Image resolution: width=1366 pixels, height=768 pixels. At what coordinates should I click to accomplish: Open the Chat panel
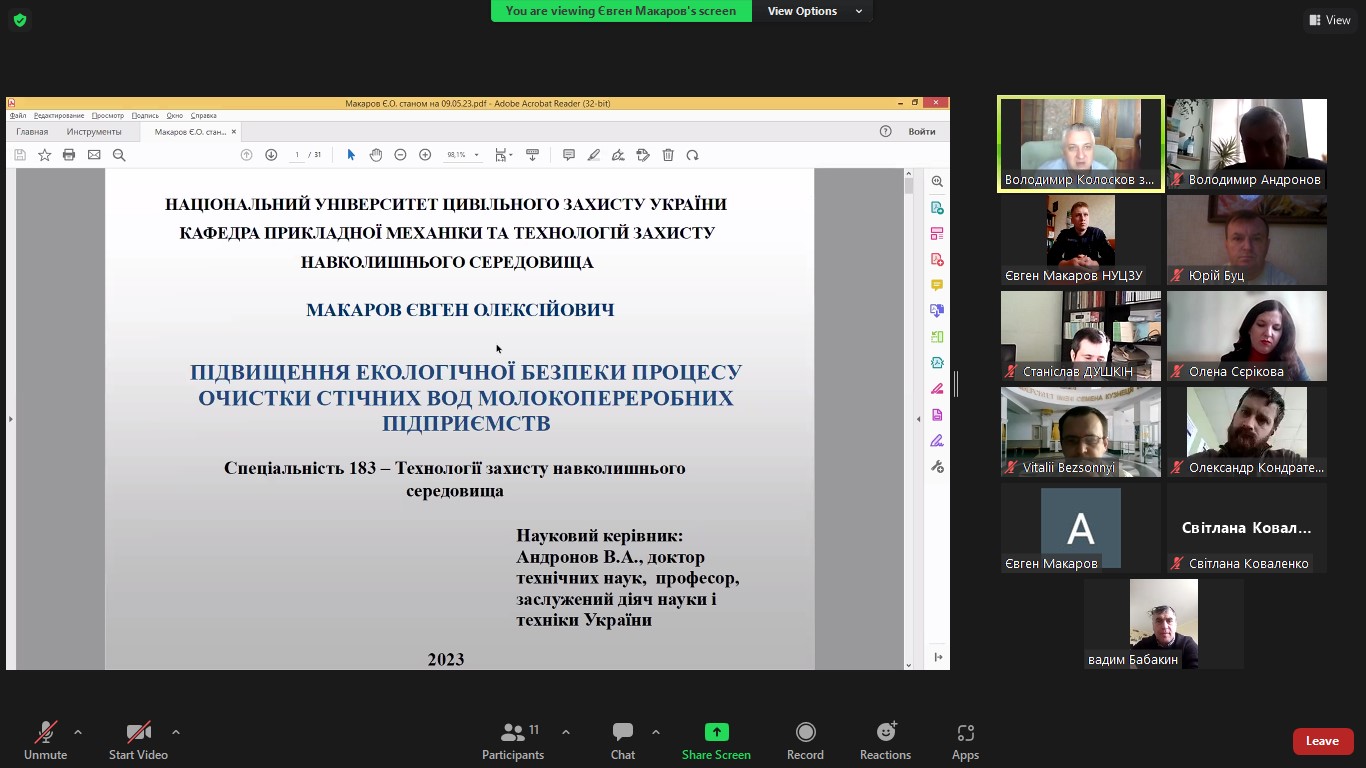[622, 741]
